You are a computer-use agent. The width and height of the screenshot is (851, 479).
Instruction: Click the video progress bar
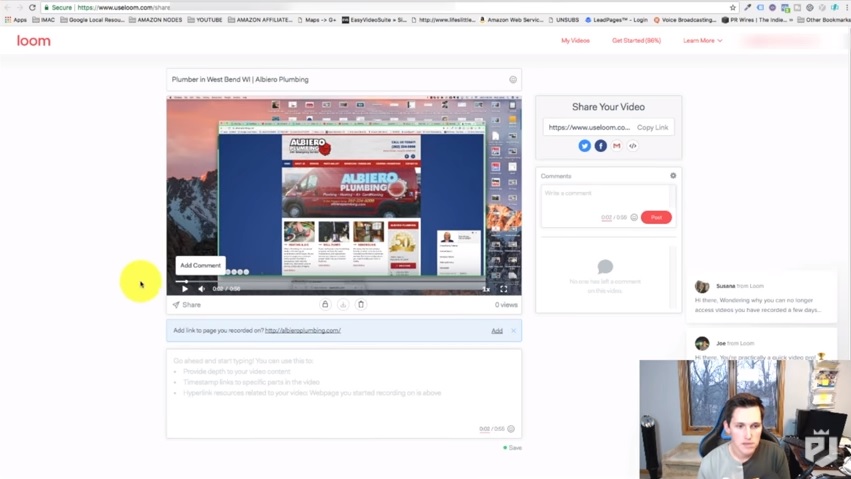(331, 282)
